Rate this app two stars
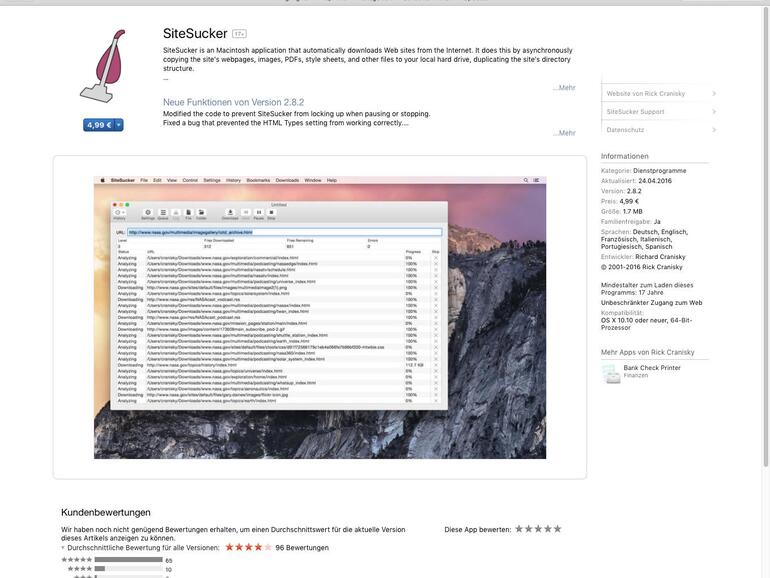The height and width of the screenshot is (578, 770). pos(528,529)
